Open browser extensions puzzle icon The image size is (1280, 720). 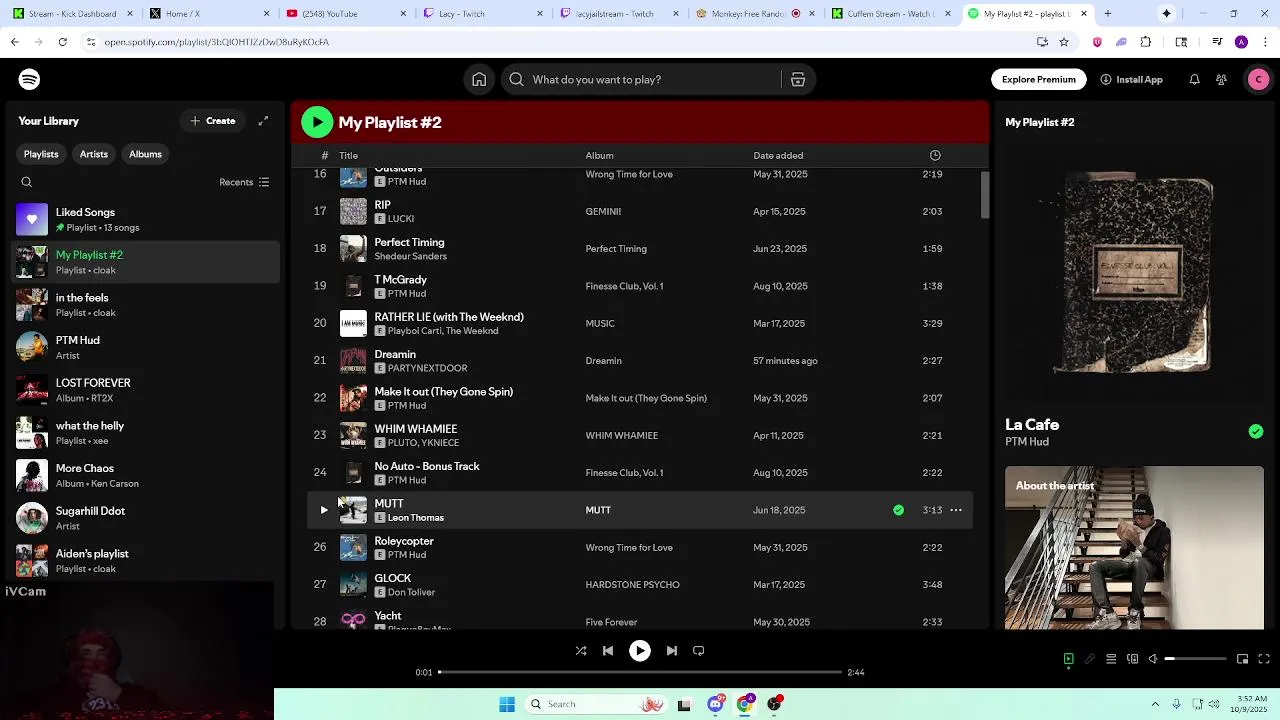click(1146, 42)
